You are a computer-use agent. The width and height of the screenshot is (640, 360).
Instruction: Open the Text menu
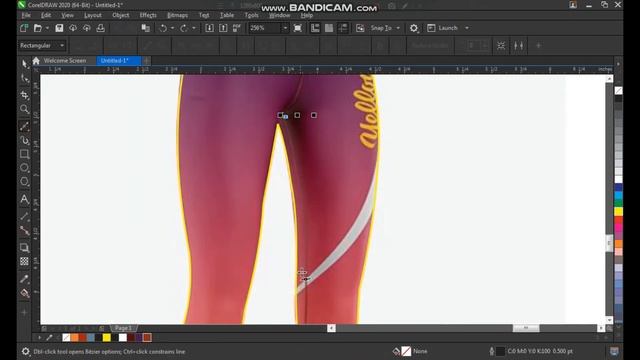coord(204,15)
